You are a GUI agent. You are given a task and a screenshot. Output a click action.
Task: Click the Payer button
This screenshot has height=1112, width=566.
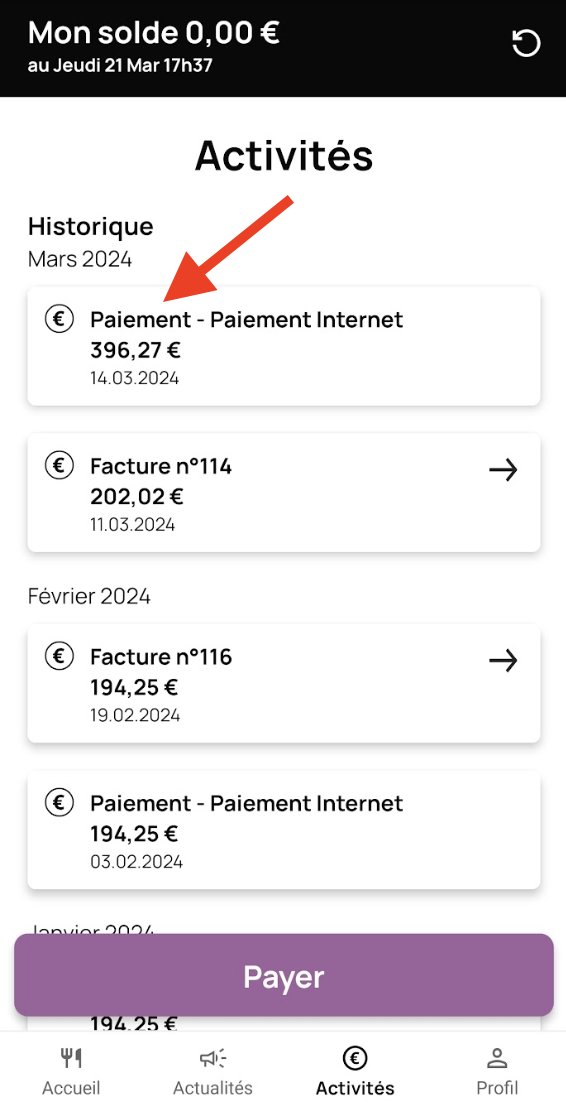pyautogui.click(x=284, y=975)
